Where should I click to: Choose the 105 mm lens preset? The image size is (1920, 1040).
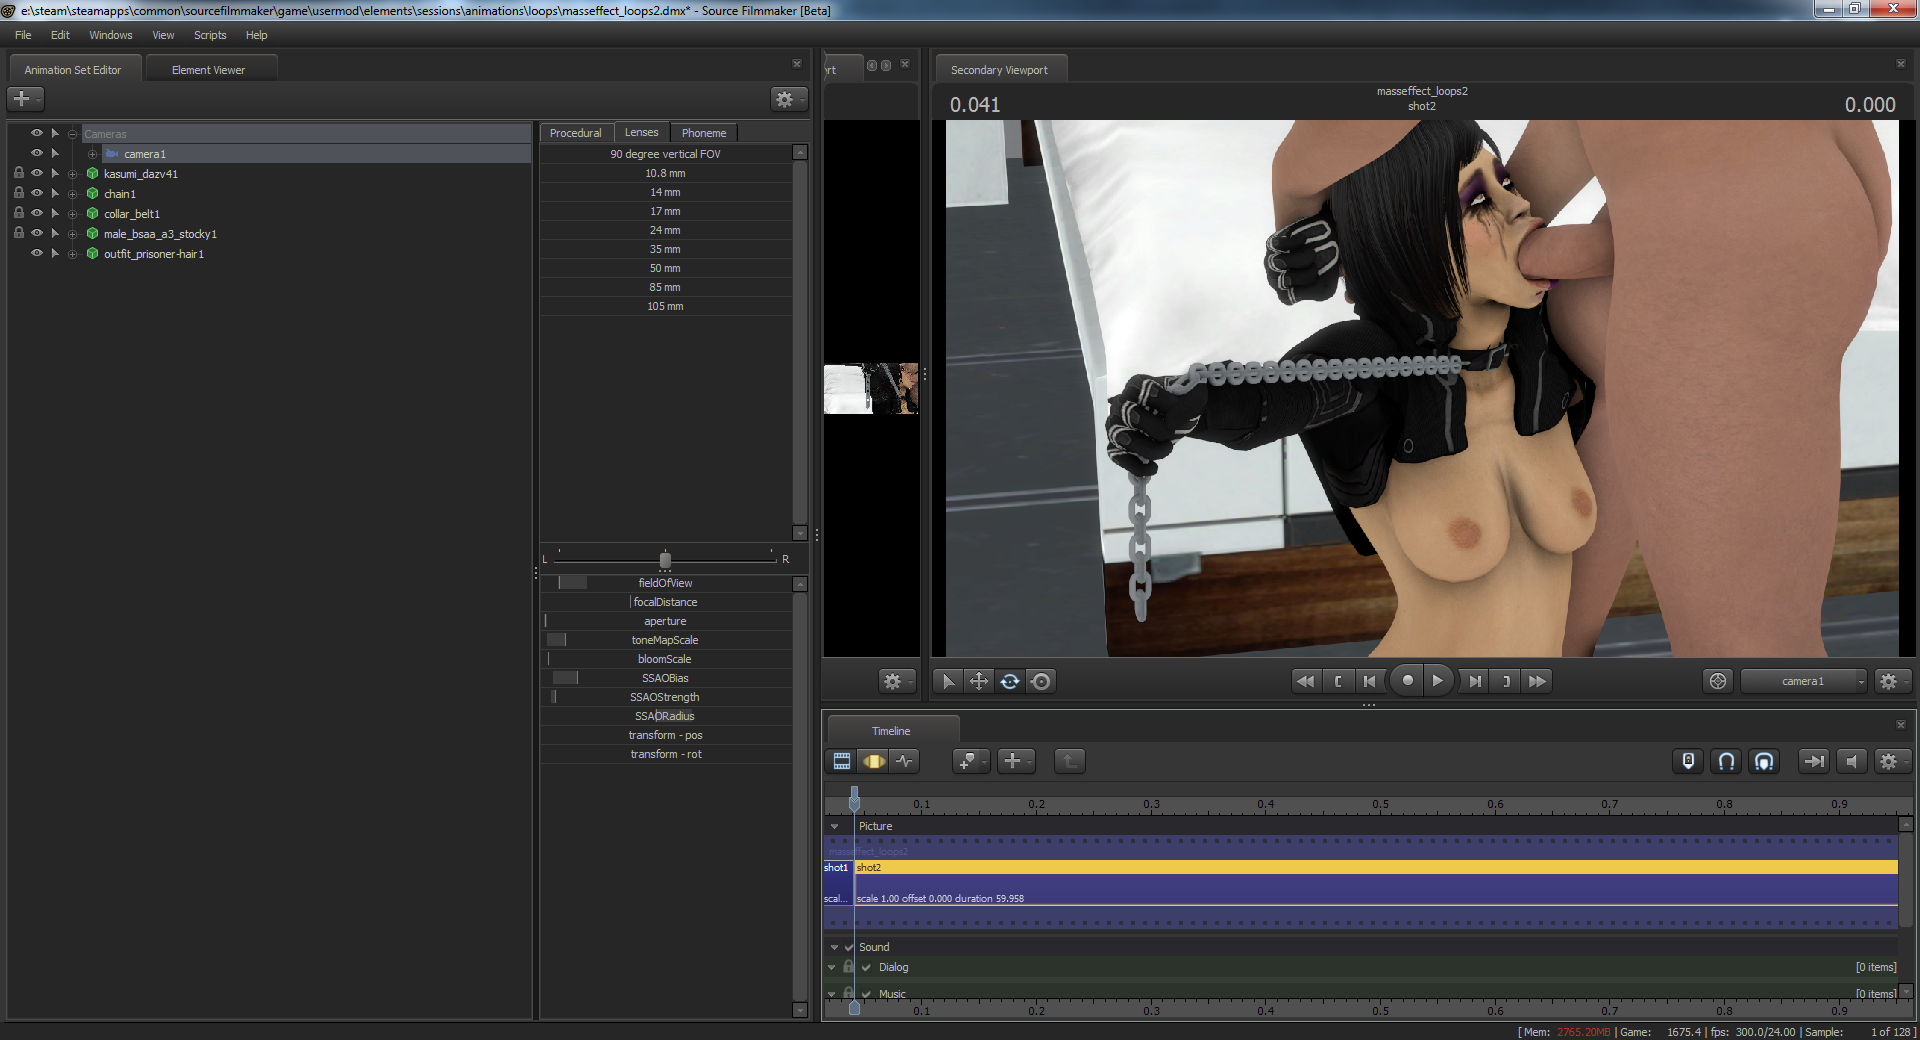pyautogui.click(x=666, y=306)
